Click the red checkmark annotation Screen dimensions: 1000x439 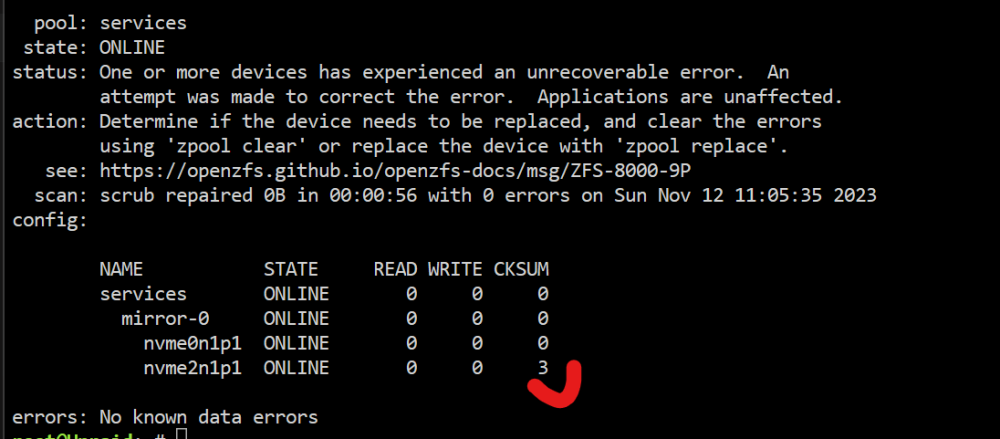click(x=556, y=384)
